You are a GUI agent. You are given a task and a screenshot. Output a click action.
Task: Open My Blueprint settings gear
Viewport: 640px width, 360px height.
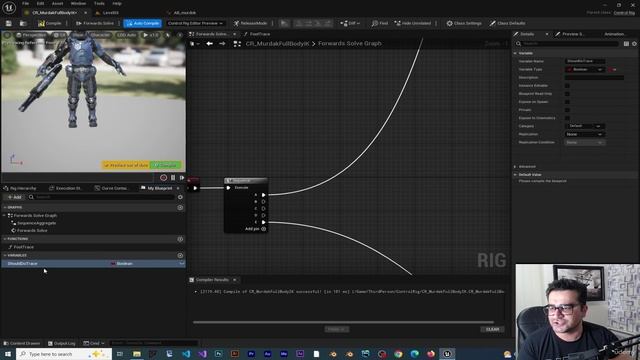point(180,197)
